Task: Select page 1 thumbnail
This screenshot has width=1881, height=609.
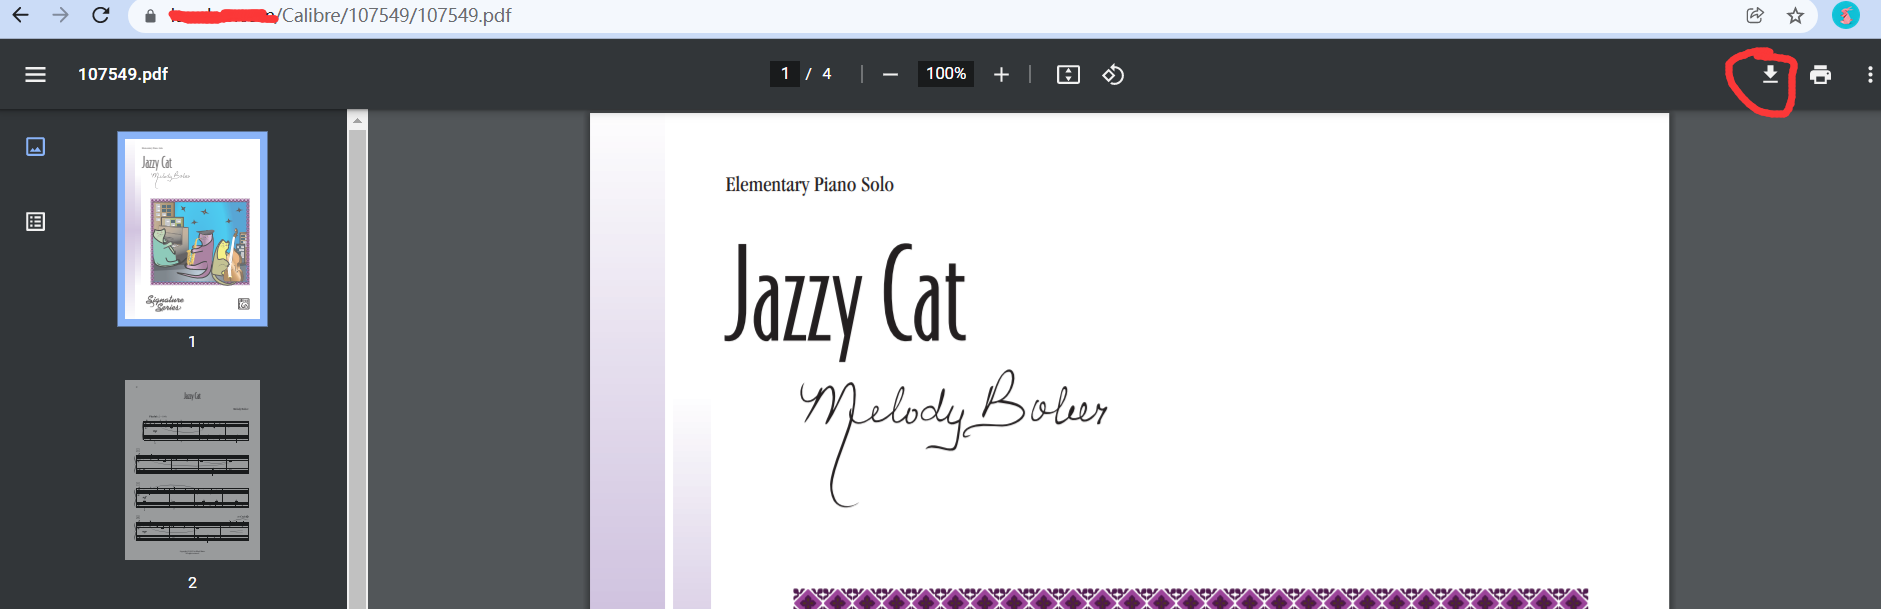Action: (x=192, y=229)
